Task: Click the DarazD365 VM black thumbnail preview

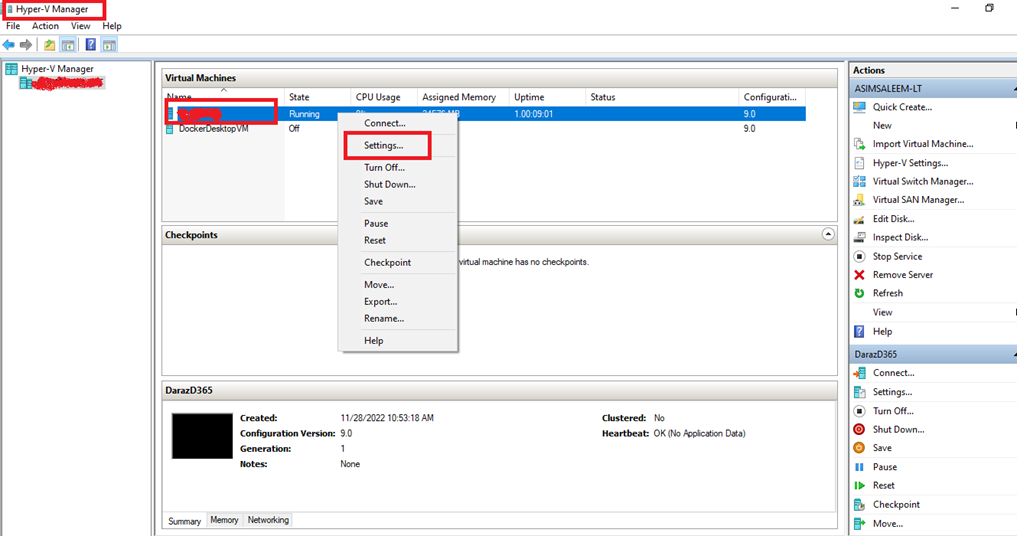Action: pyautogui.click(x=202, y=436)
